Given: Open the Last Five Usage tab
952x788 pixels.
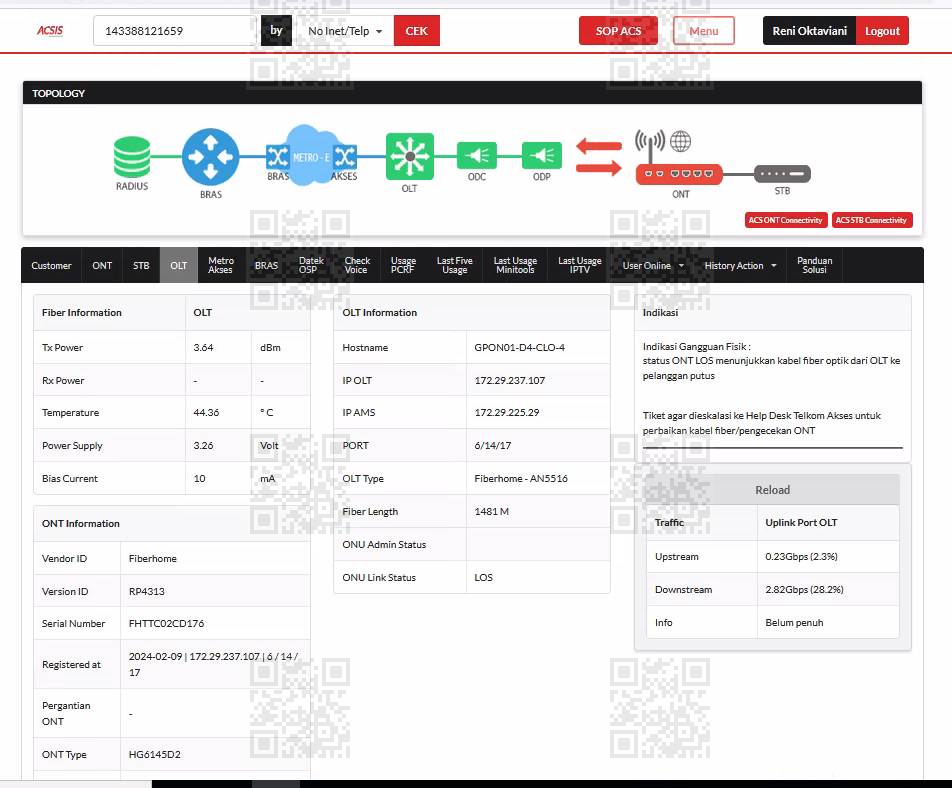Looking at the screenshot, I should (454, 265).
